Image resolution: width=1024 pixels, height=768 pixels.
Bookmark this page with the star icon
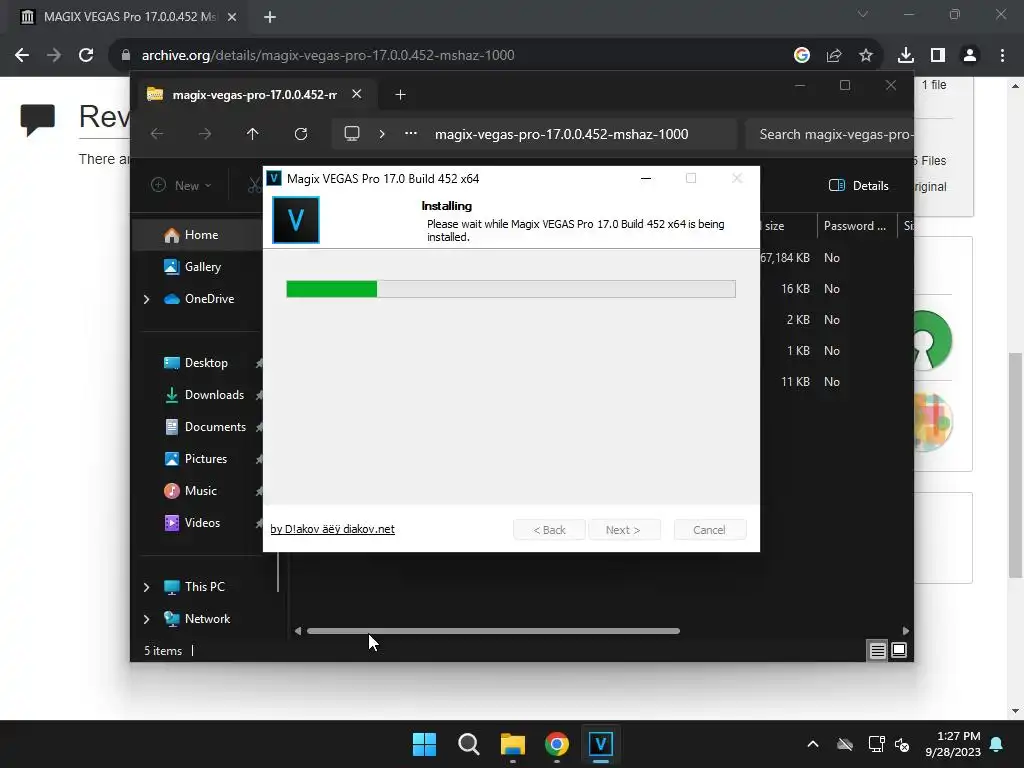(866, 56)
